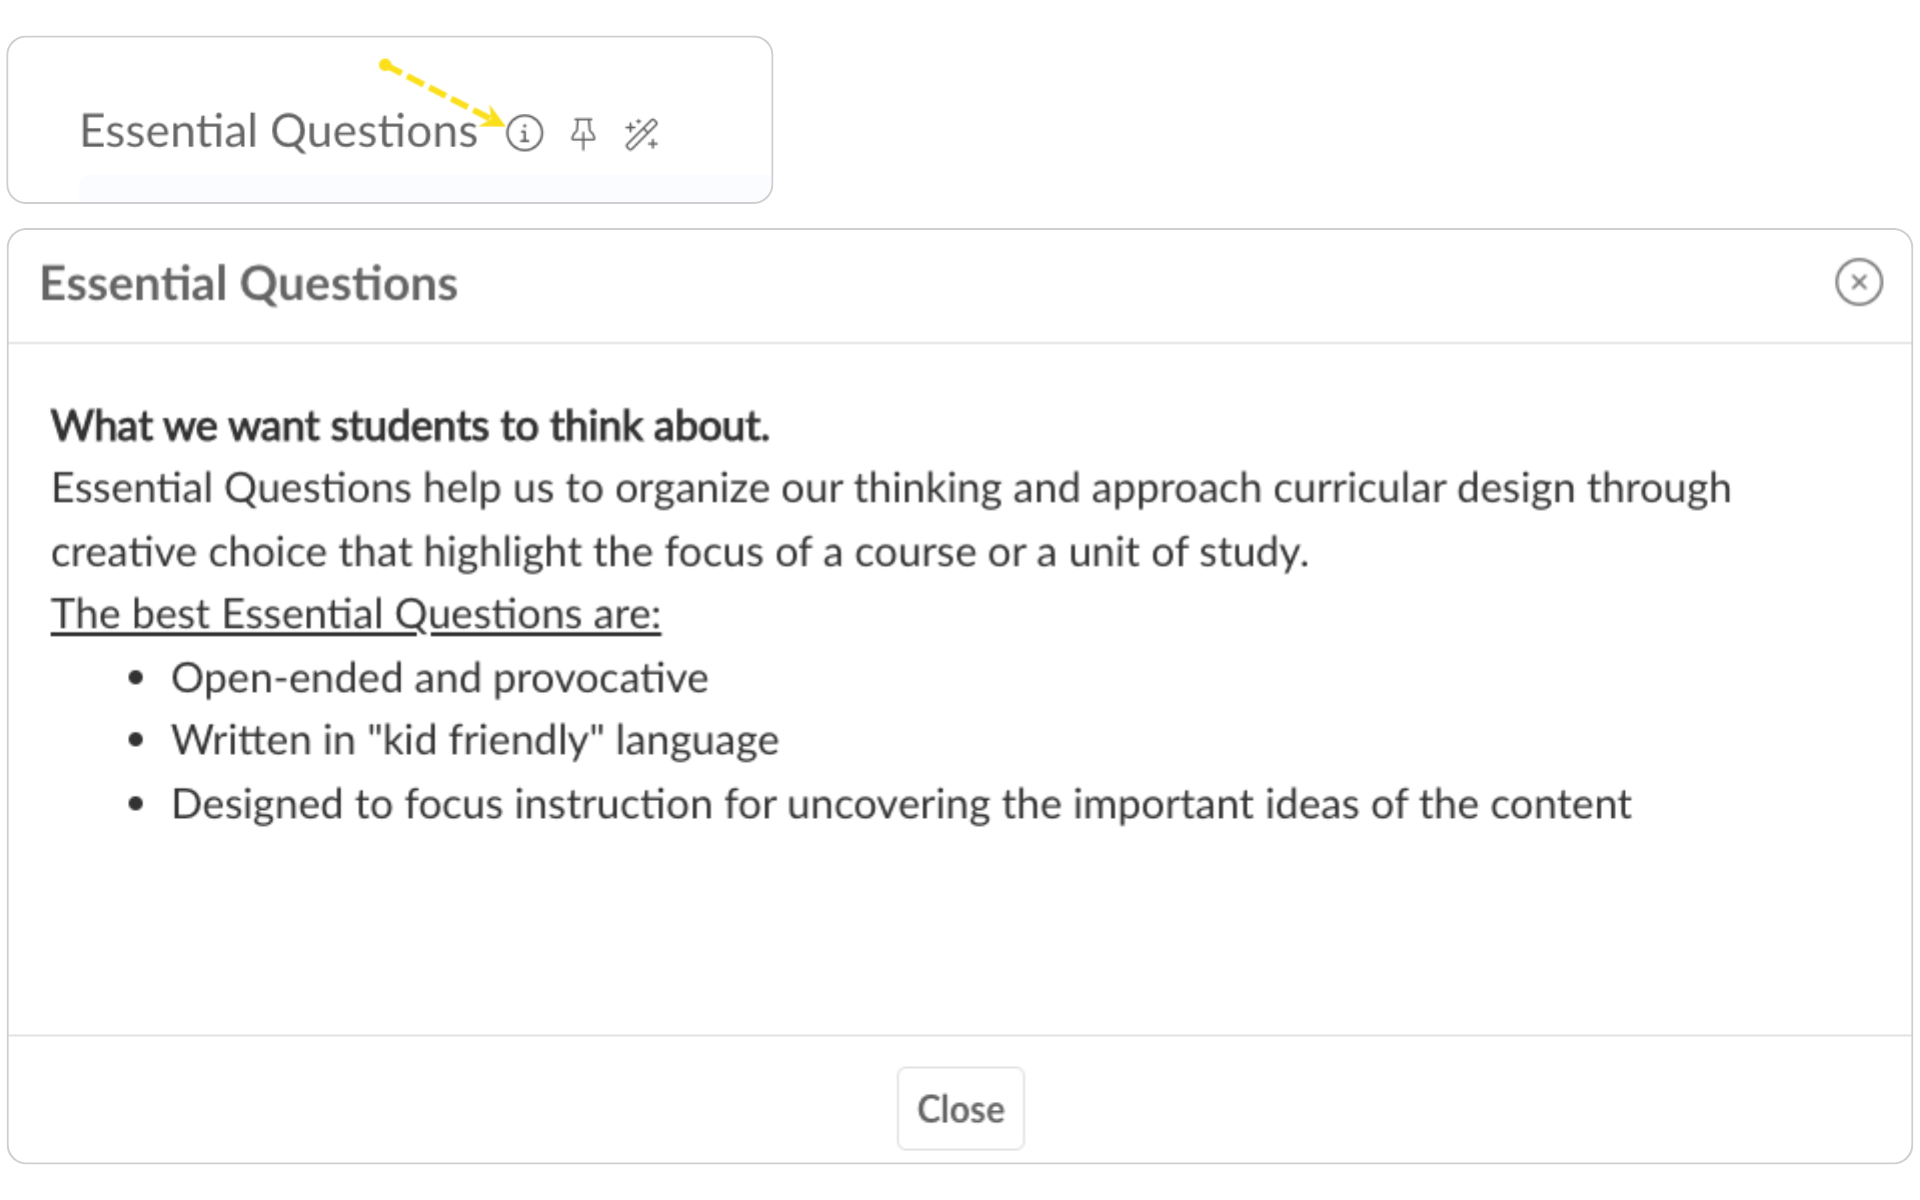Click the Essential Questions field label in top card
Screen dimensions: 1920x1200
278,132
